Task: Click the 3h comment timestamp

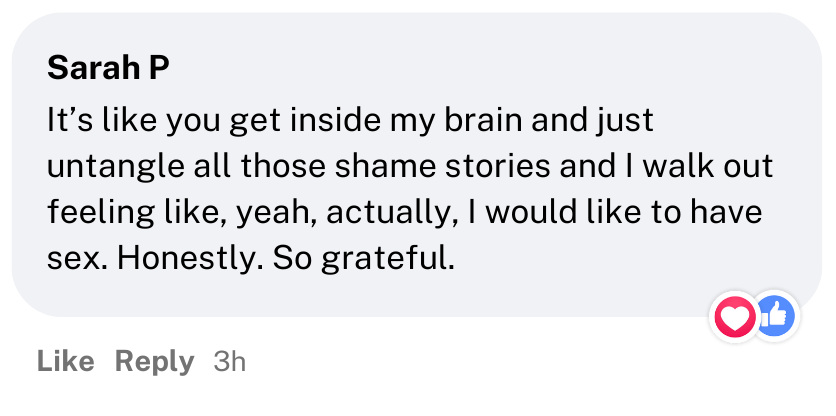Action: pyautogui.click(x=230, y=361)
